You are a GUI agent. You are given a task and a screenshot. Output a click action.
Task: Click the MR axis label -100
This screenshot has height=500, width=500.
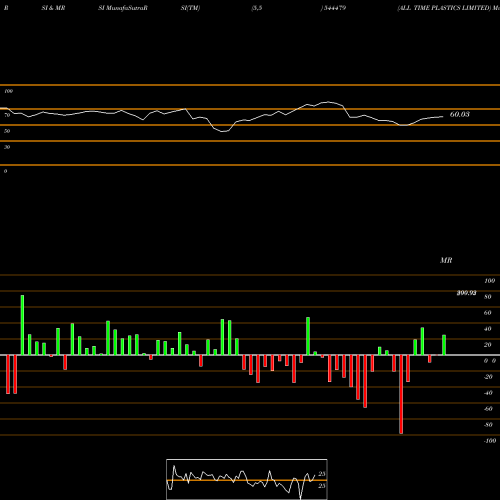490,441
